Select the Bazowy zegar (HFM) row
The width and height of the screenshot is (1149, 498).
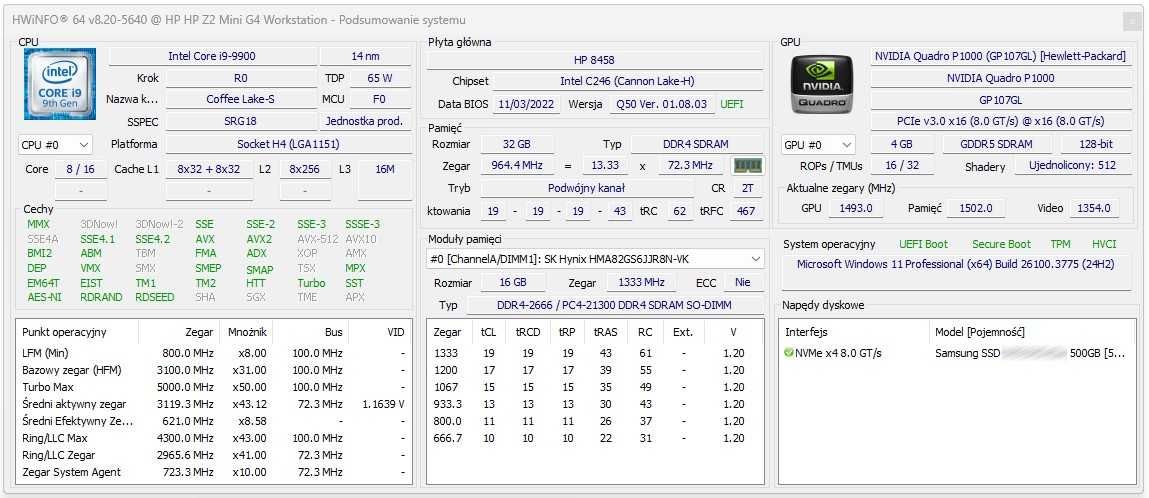pos(213,370)
